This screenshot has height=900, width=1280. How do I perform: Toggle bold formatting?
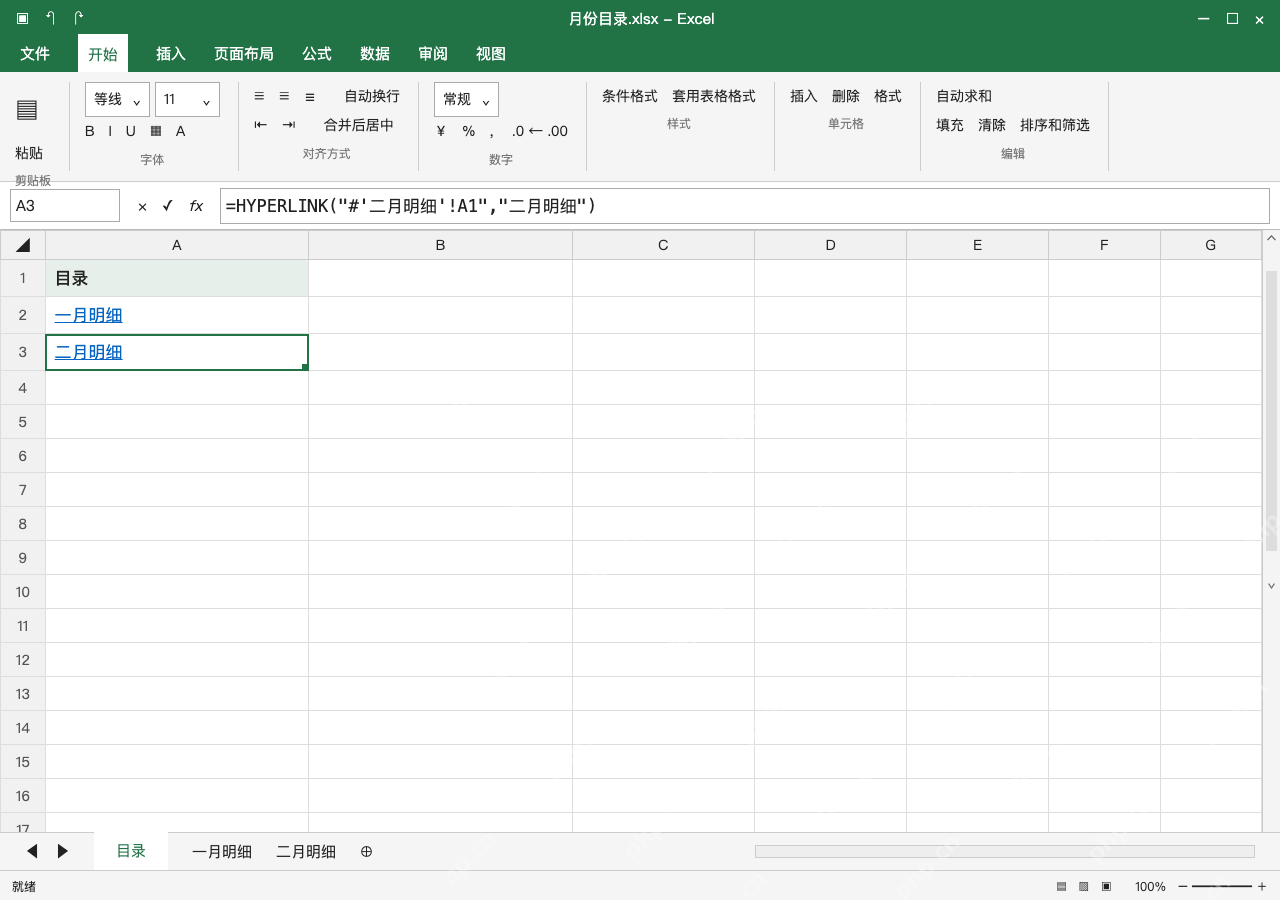click(90, 131)
